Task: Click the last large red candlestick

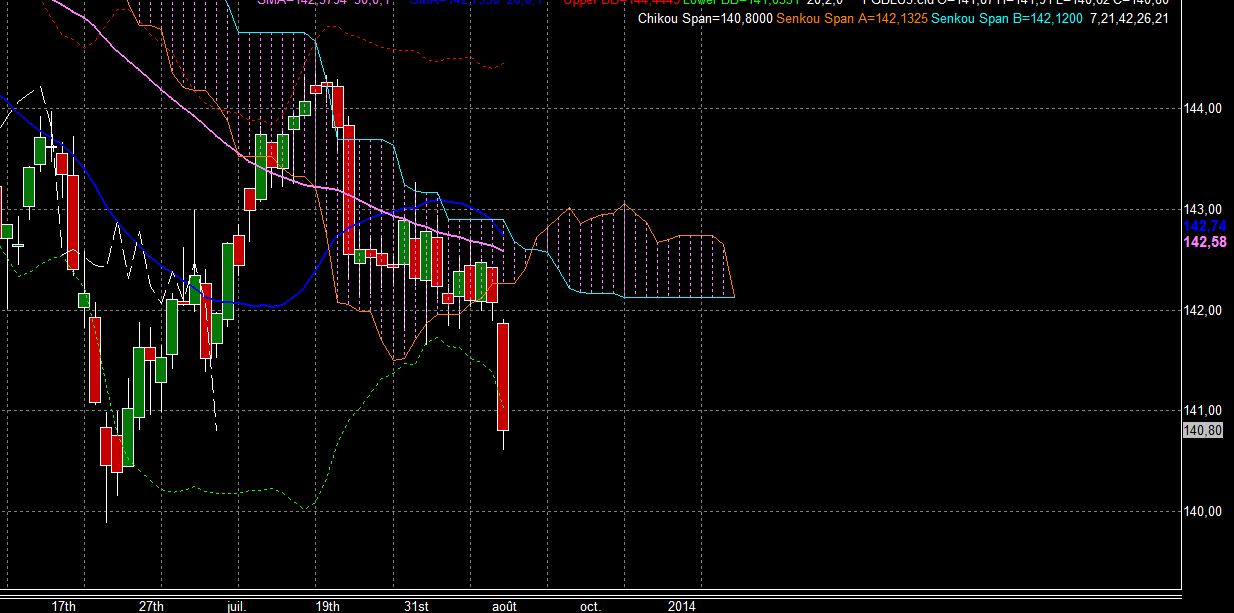Action: click(x=504, y=376)
